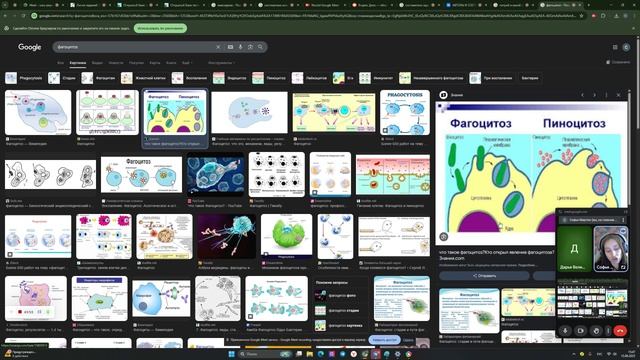Viewport: 640px width, 360px height.
Task: Close the image preview panel
Action: [618, 95]
